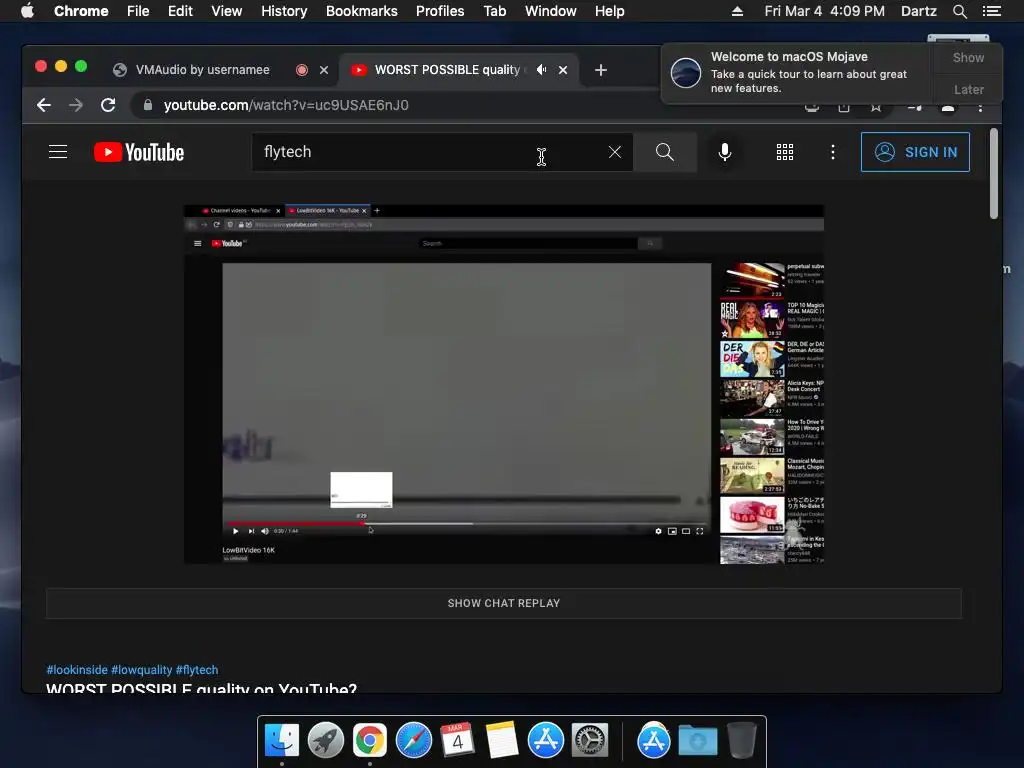Show the macOS Mojave tour notification
The image size is (1024, 768).
tap(968, 57)
